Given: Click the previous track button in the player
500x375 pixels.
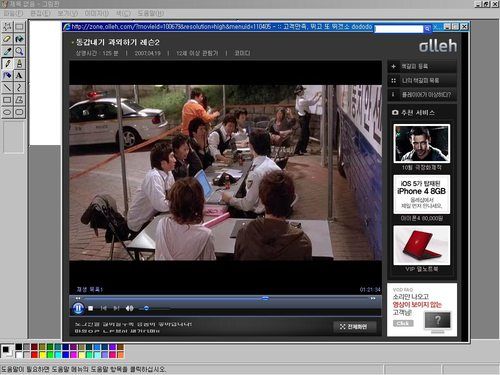Looking at the screenshot, I should click(x=104, y=308).
